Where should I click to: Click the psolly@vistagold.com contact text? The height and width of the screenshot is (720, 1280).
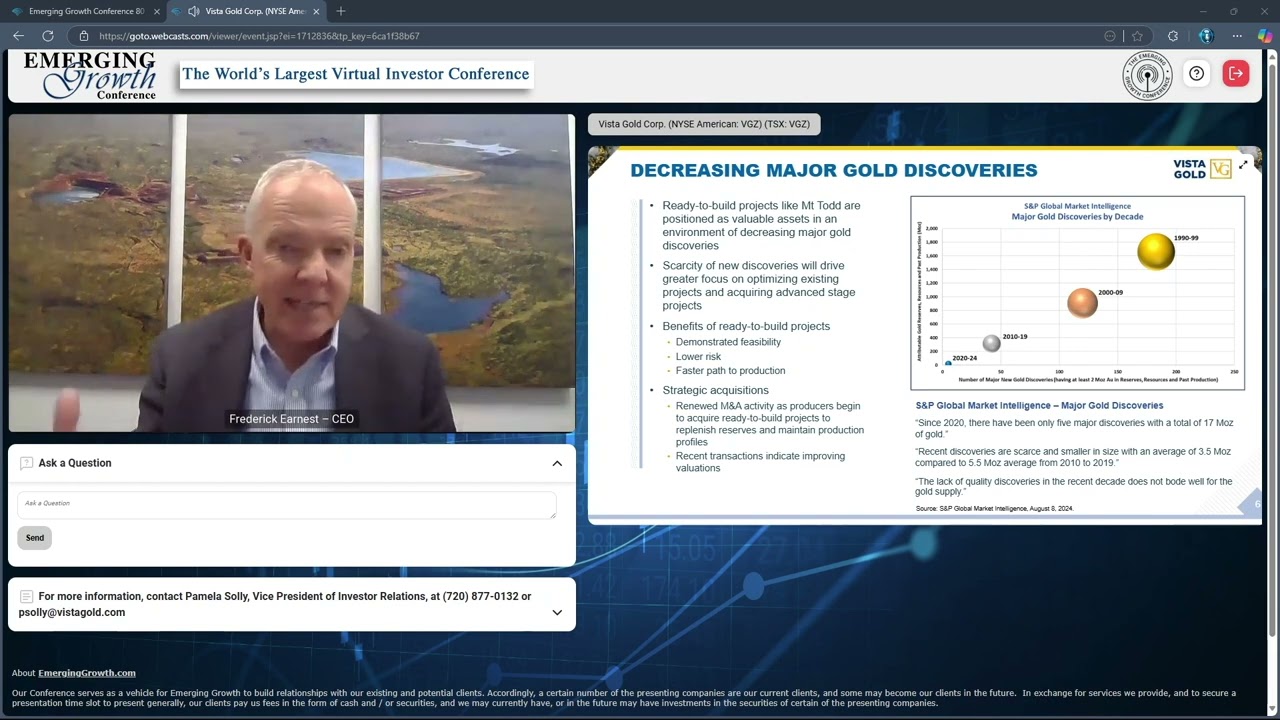click(72, 612)
